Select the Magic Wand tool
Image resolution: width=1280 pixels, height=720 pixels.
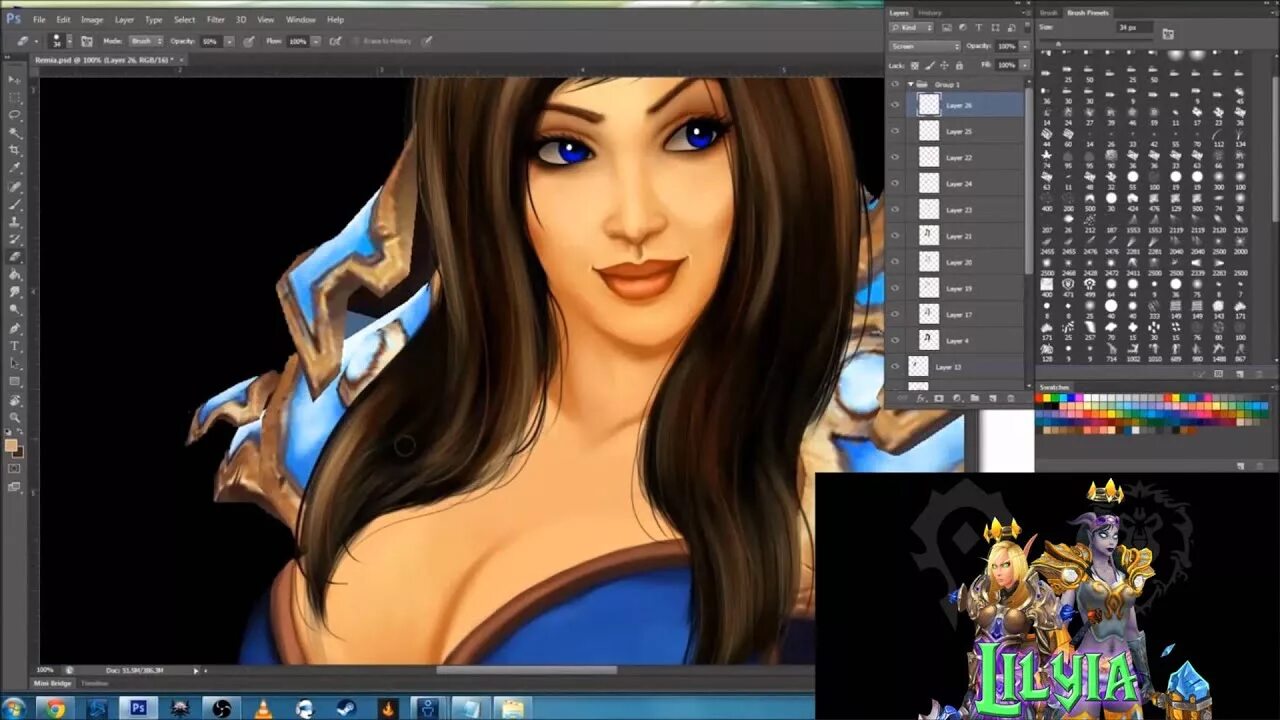14,133
